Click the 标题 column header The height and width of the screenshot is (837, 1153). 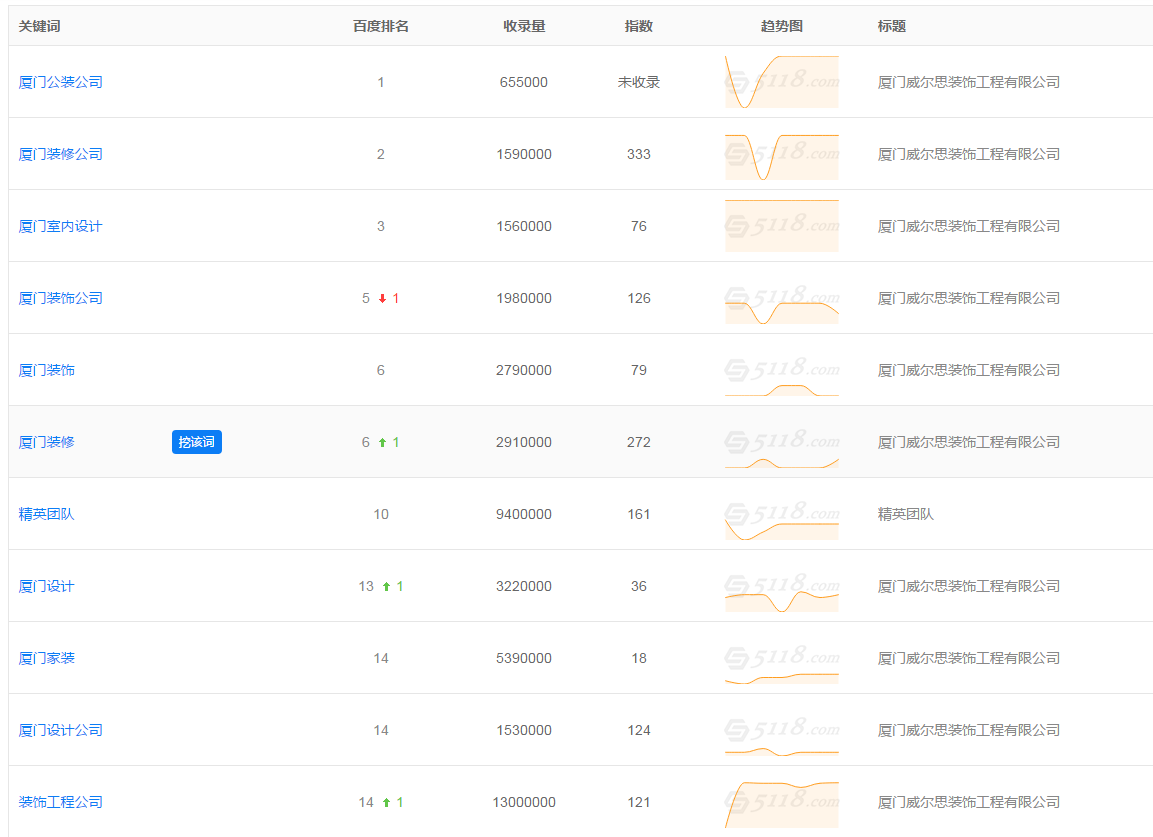pos(891,26)
